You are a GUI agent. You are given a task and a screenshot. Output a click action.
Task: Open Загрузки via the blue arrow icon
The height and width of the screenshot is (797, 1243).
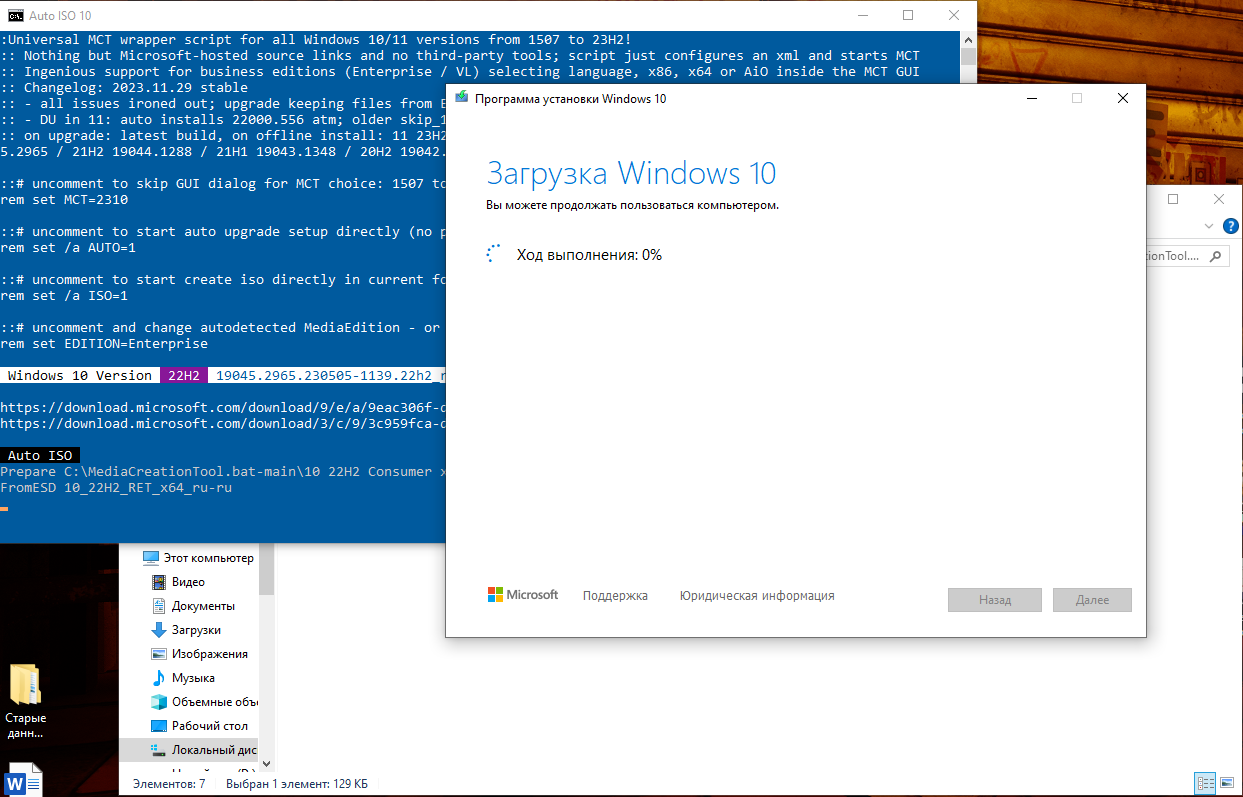tap(161, 629)
